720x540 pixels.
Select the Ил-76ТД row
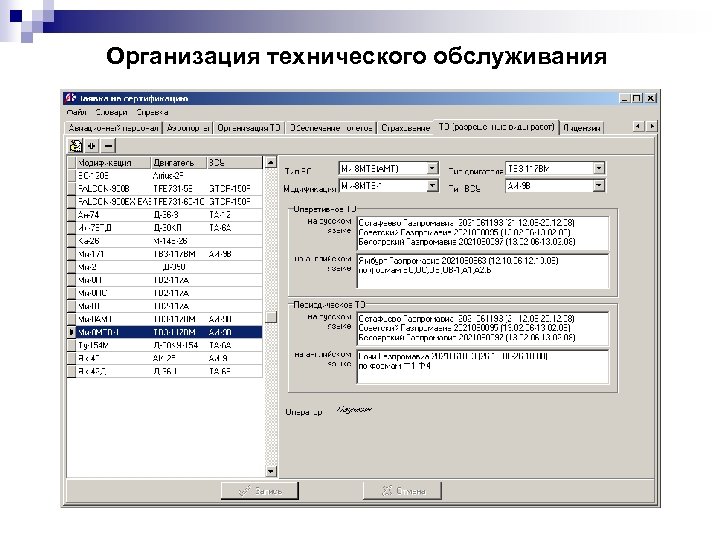pyautogui.click(x=165, y=228)
